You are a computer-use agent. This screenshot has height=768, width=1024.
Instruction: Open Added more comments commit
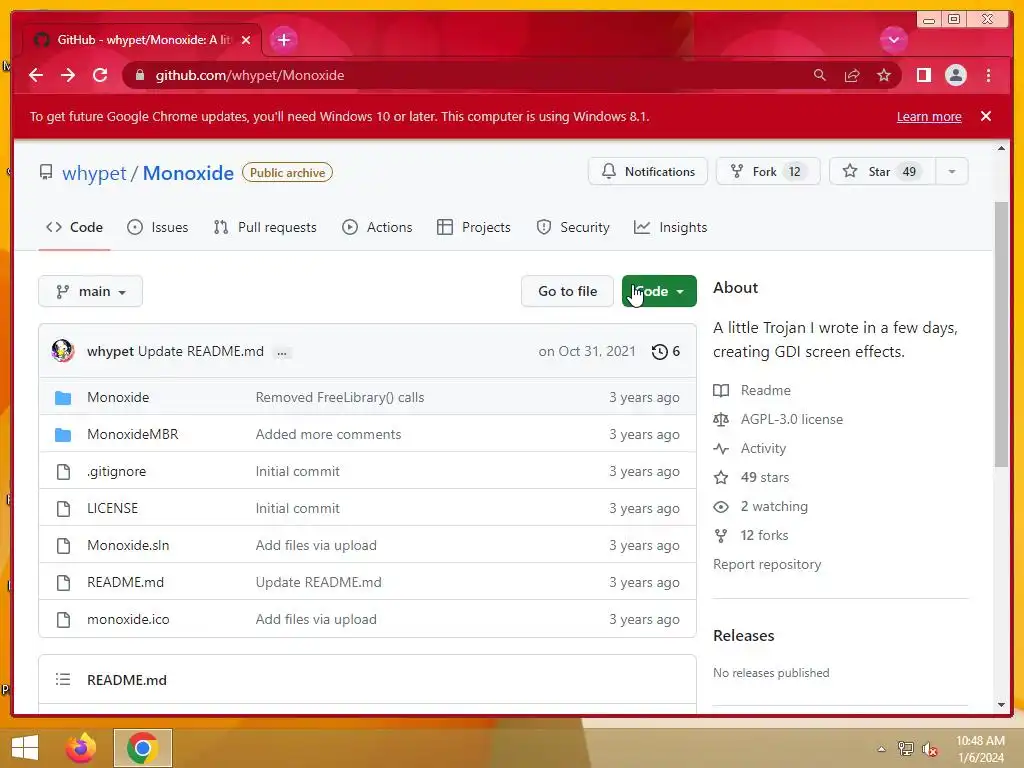(x=328, y=434)
